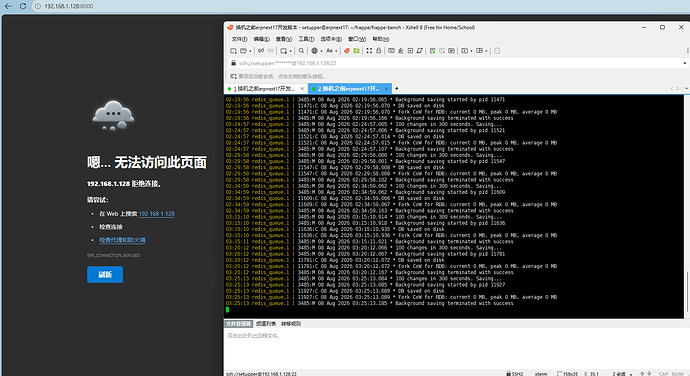Click the keyboard mapping icon in toolbar
This screenshot has height=376, width=690.
click(x=391, y=51)
